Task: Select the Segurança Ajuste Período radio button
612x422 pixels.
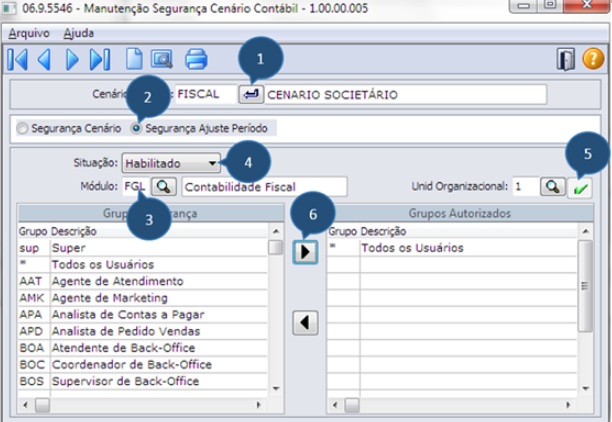Action: 136,128
